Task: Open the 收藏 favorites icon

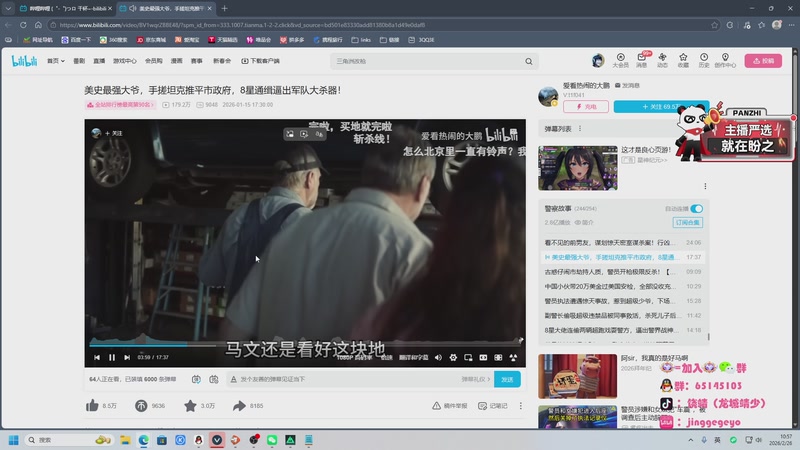Action: pos(683,60)
